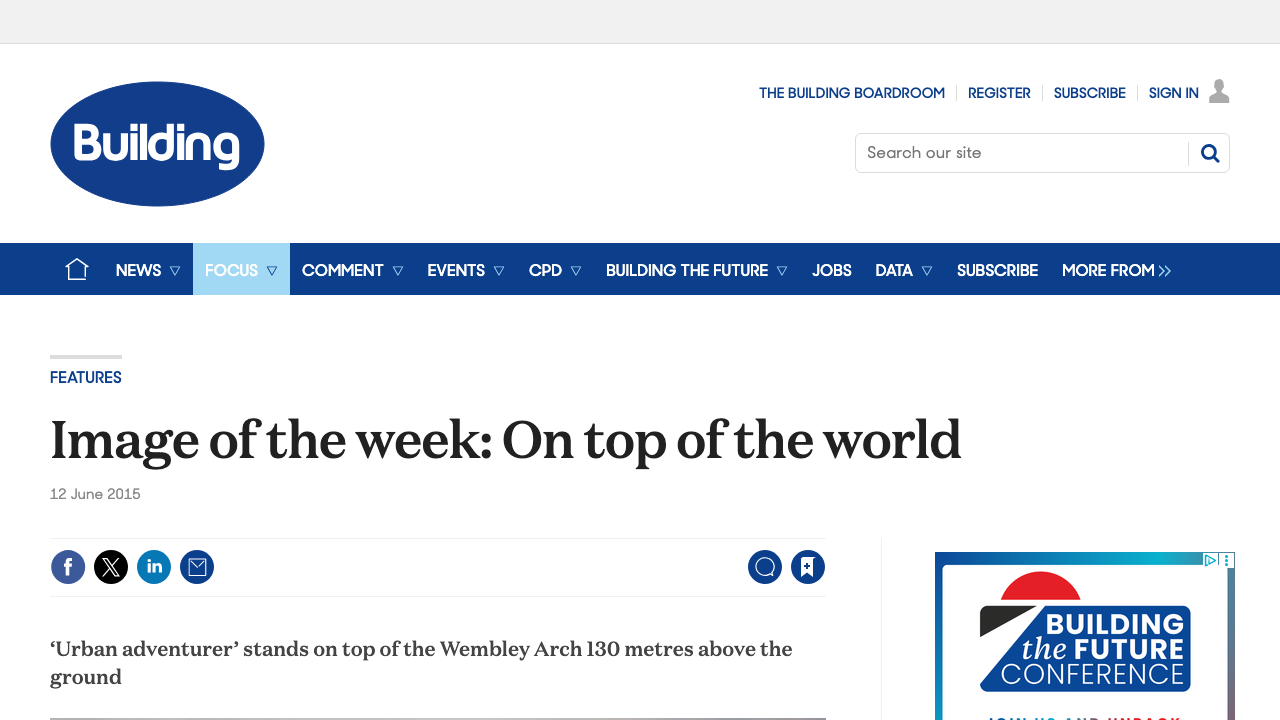Image resolution: width=1280 pixels, height=720 pixels.
Task: Click the search magnifier button
Action: (x=1209, y=152)
